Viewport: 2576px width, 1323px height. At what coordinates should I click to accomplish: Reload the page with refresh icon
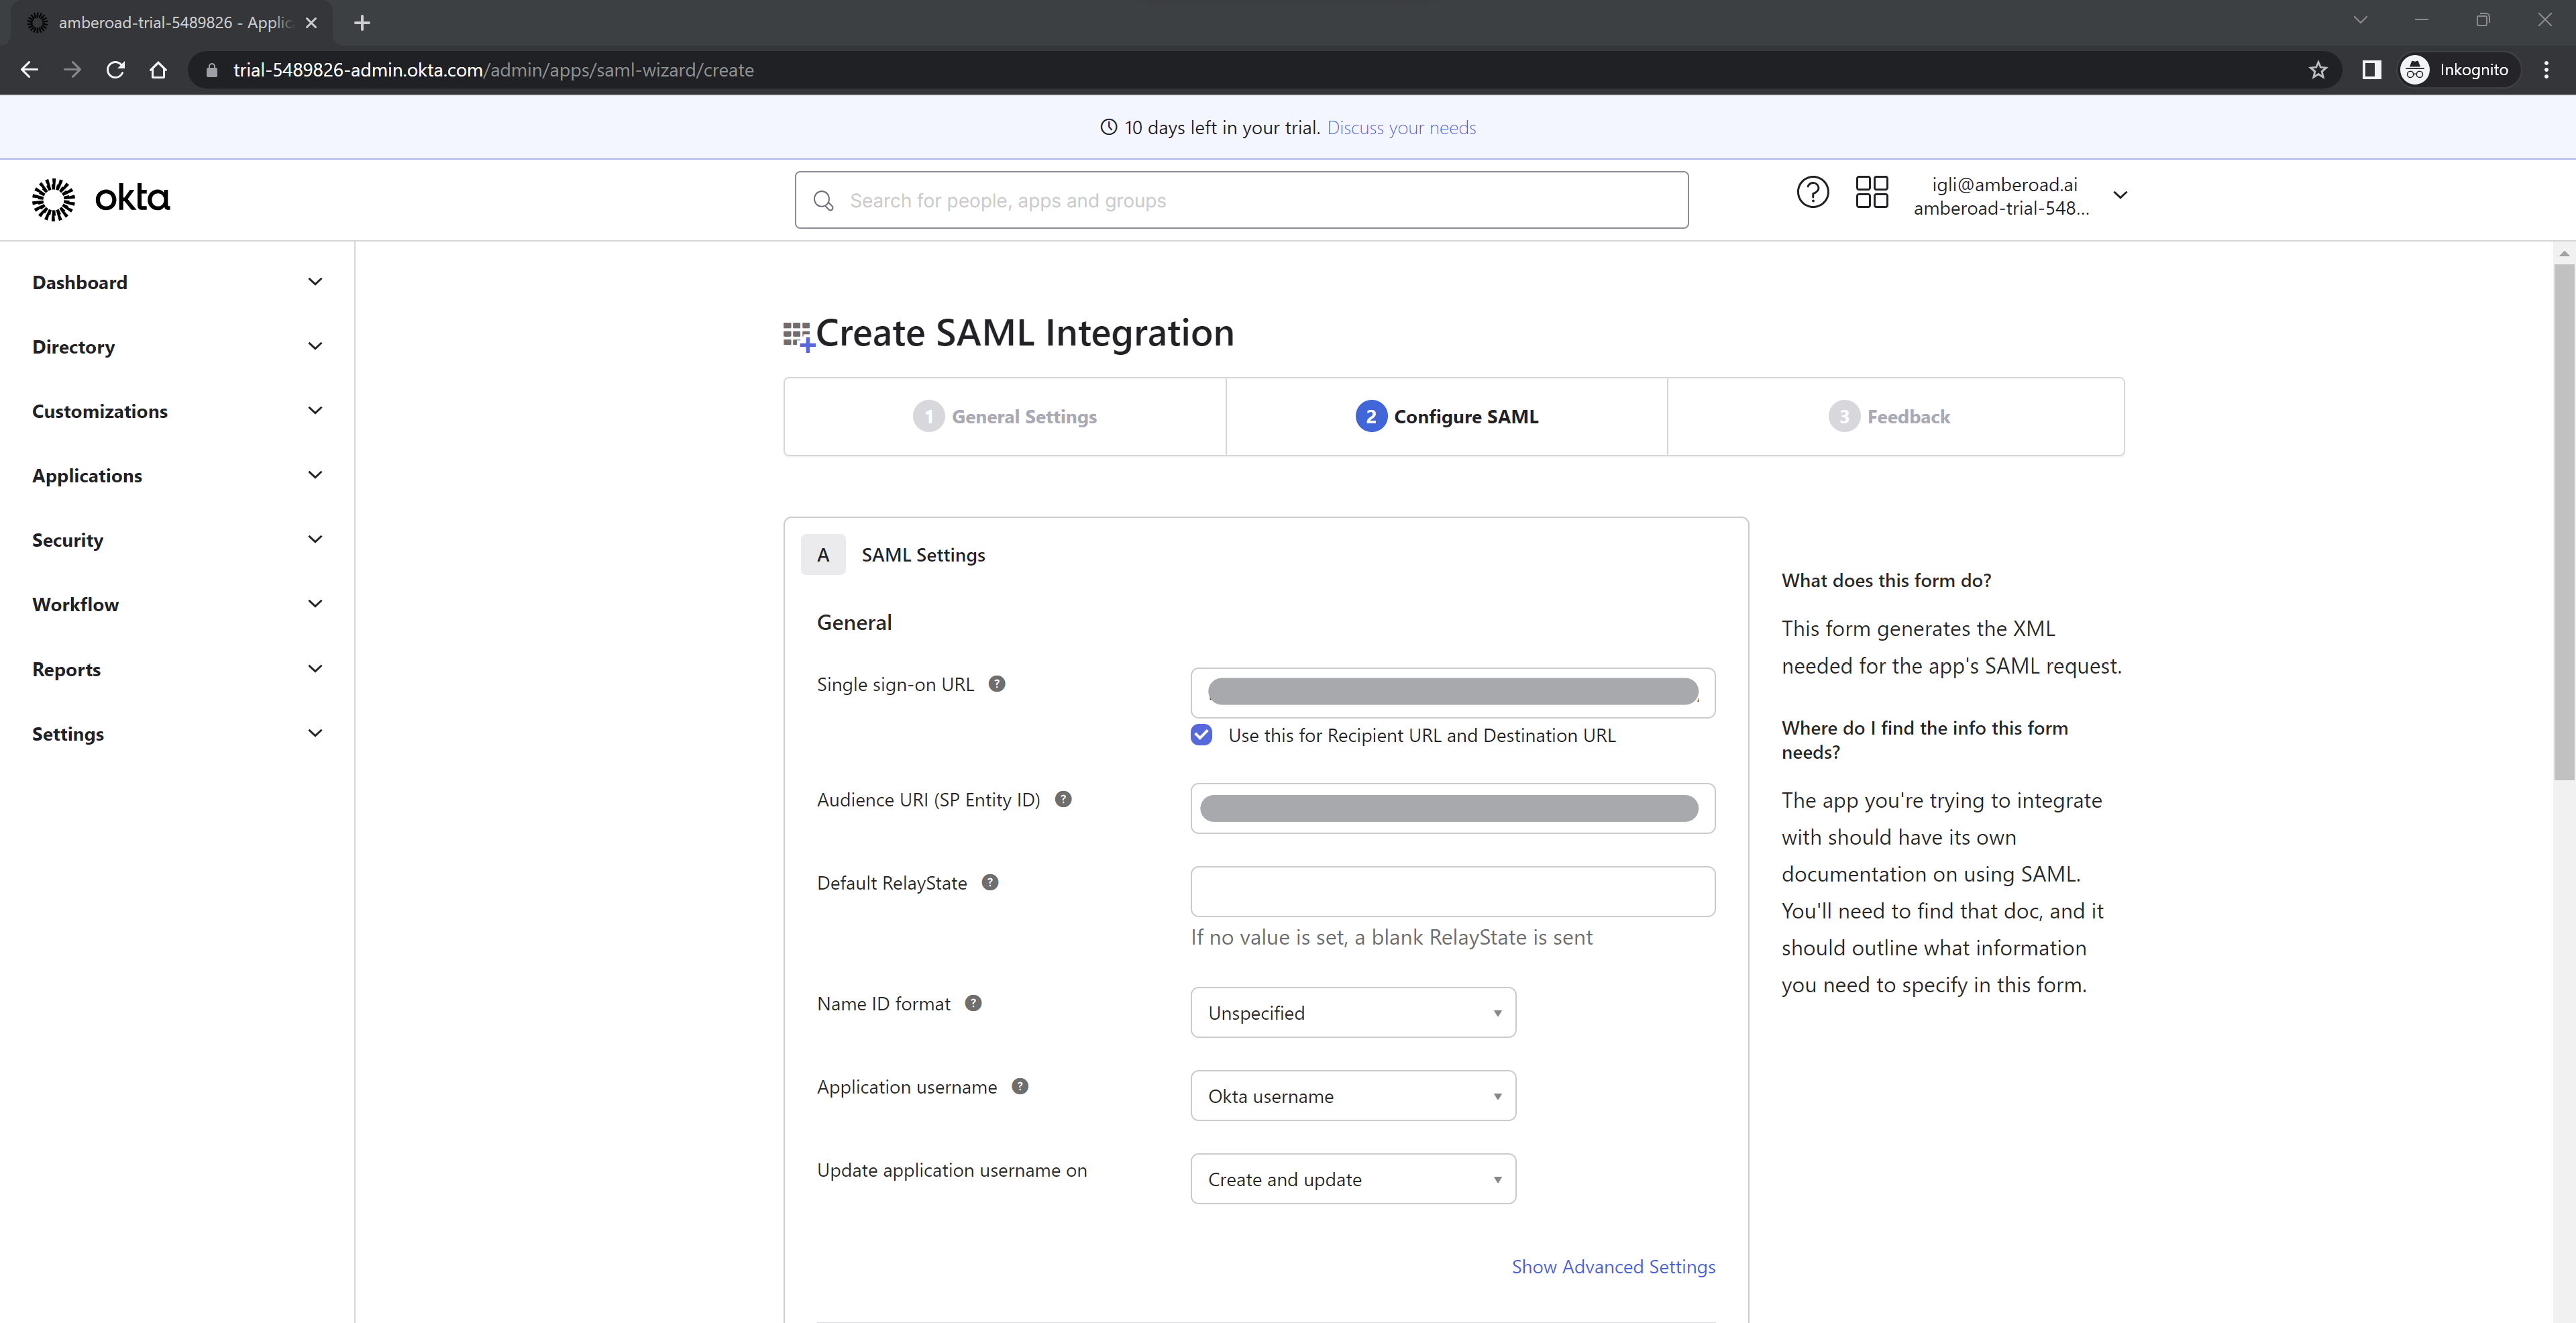point(116,70)
